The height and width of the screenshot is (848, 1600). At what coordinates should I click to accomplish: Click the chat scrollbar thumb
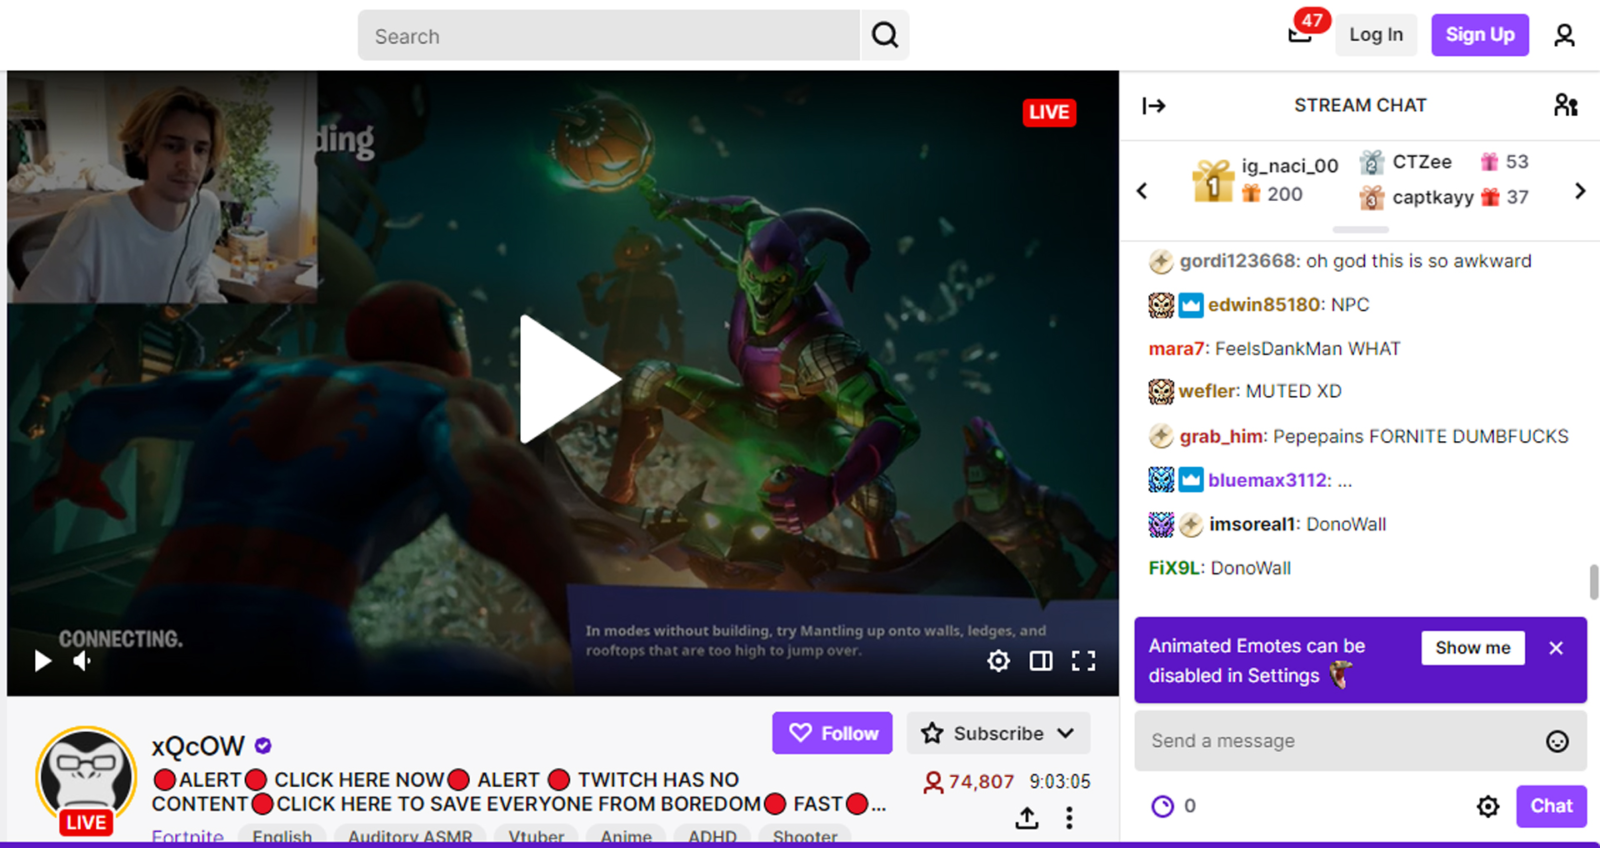pos(1593,582)
